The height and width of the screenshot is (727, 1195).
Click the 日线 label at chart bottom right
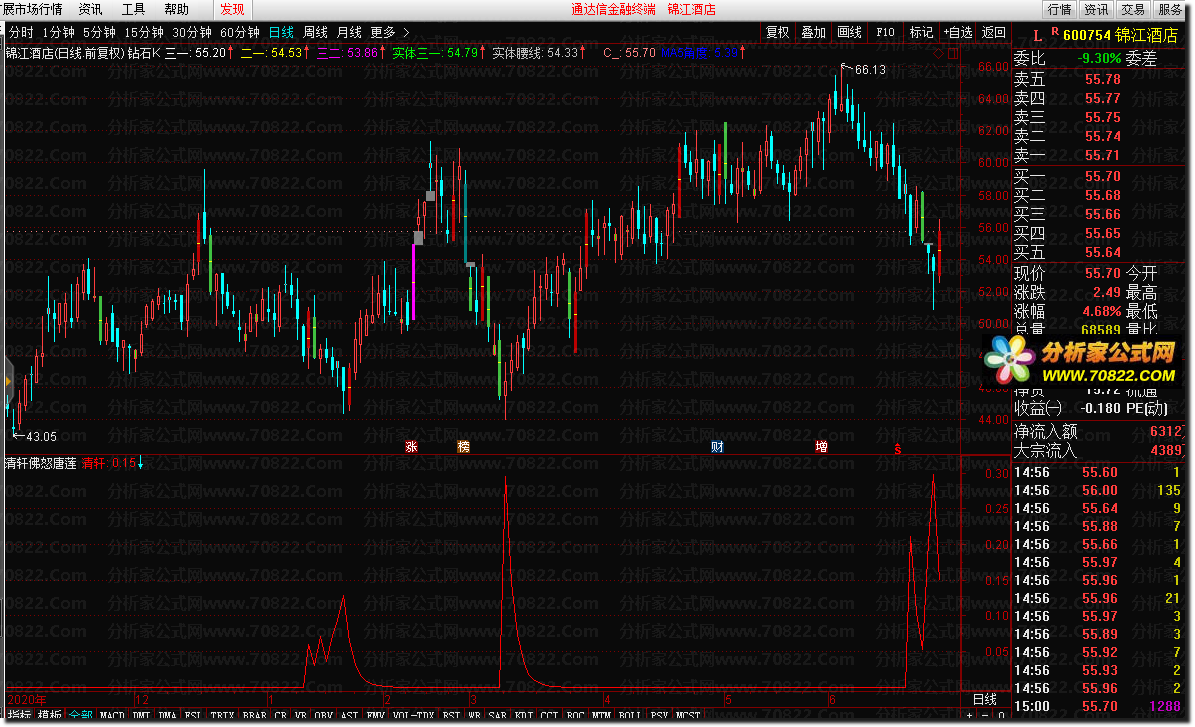click(x=985, y=699)
